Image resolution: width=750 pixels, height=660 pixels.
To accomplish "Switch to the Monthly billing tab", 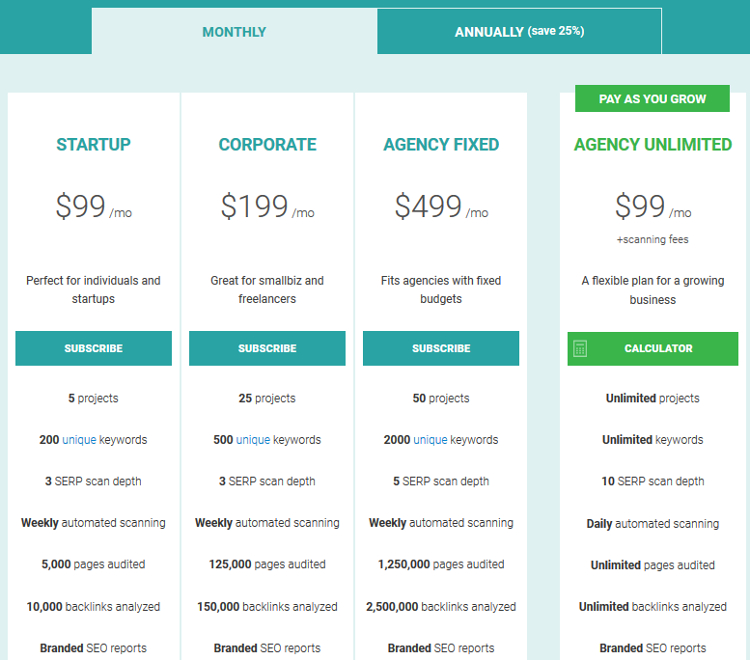I will (x=234, y=32).
